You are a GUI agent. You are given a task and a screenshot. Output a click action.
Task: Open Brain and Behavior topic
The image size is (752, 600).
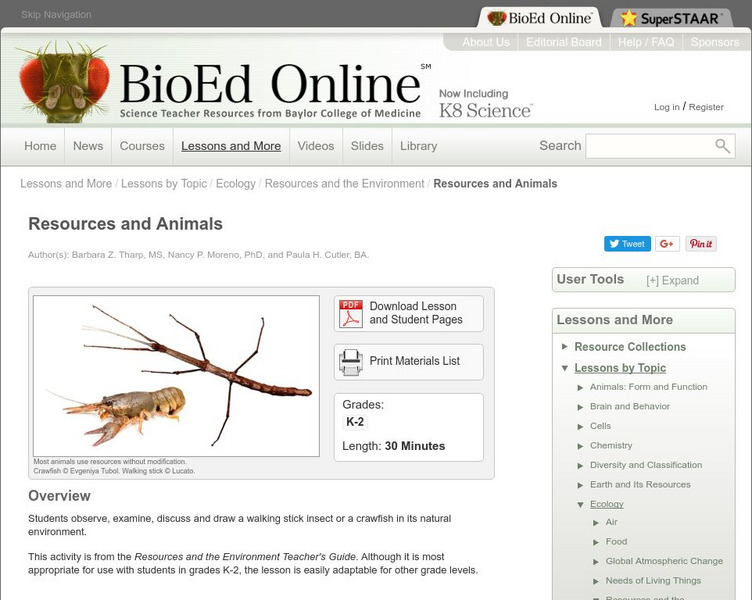[x=630, y=407]
